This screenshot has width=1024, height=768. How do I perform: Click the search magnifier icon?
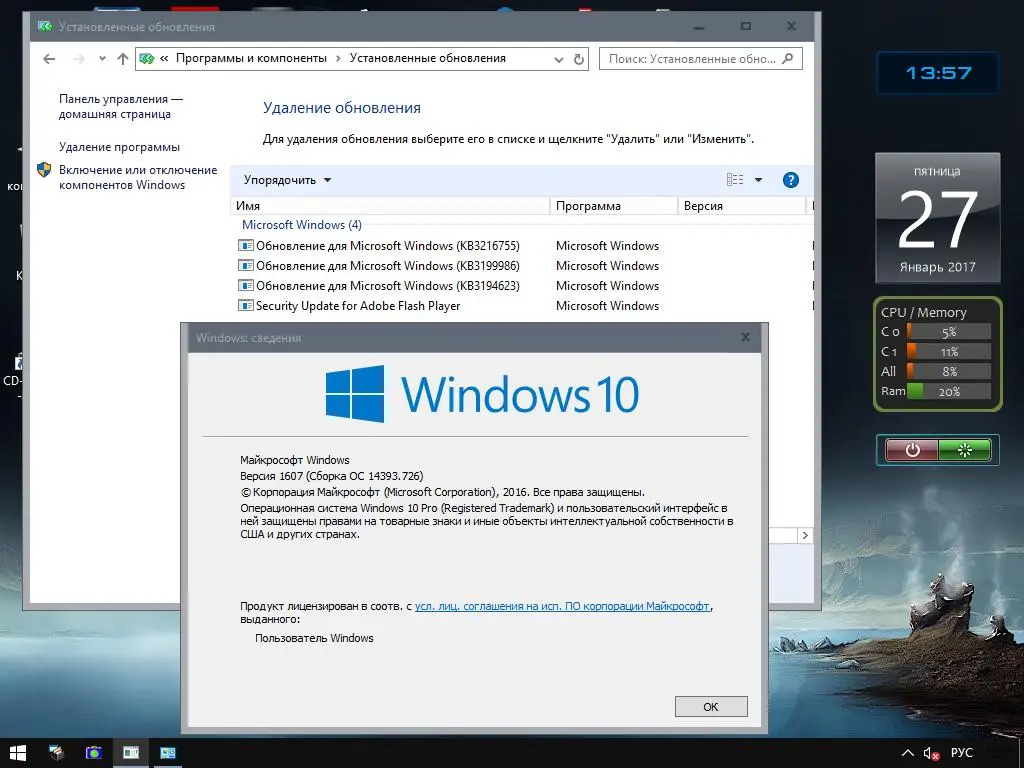click(x=788, y=59)
